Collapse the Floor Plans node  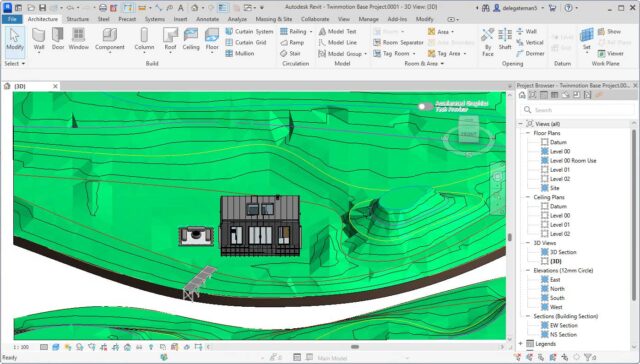(x=528, y=133)
